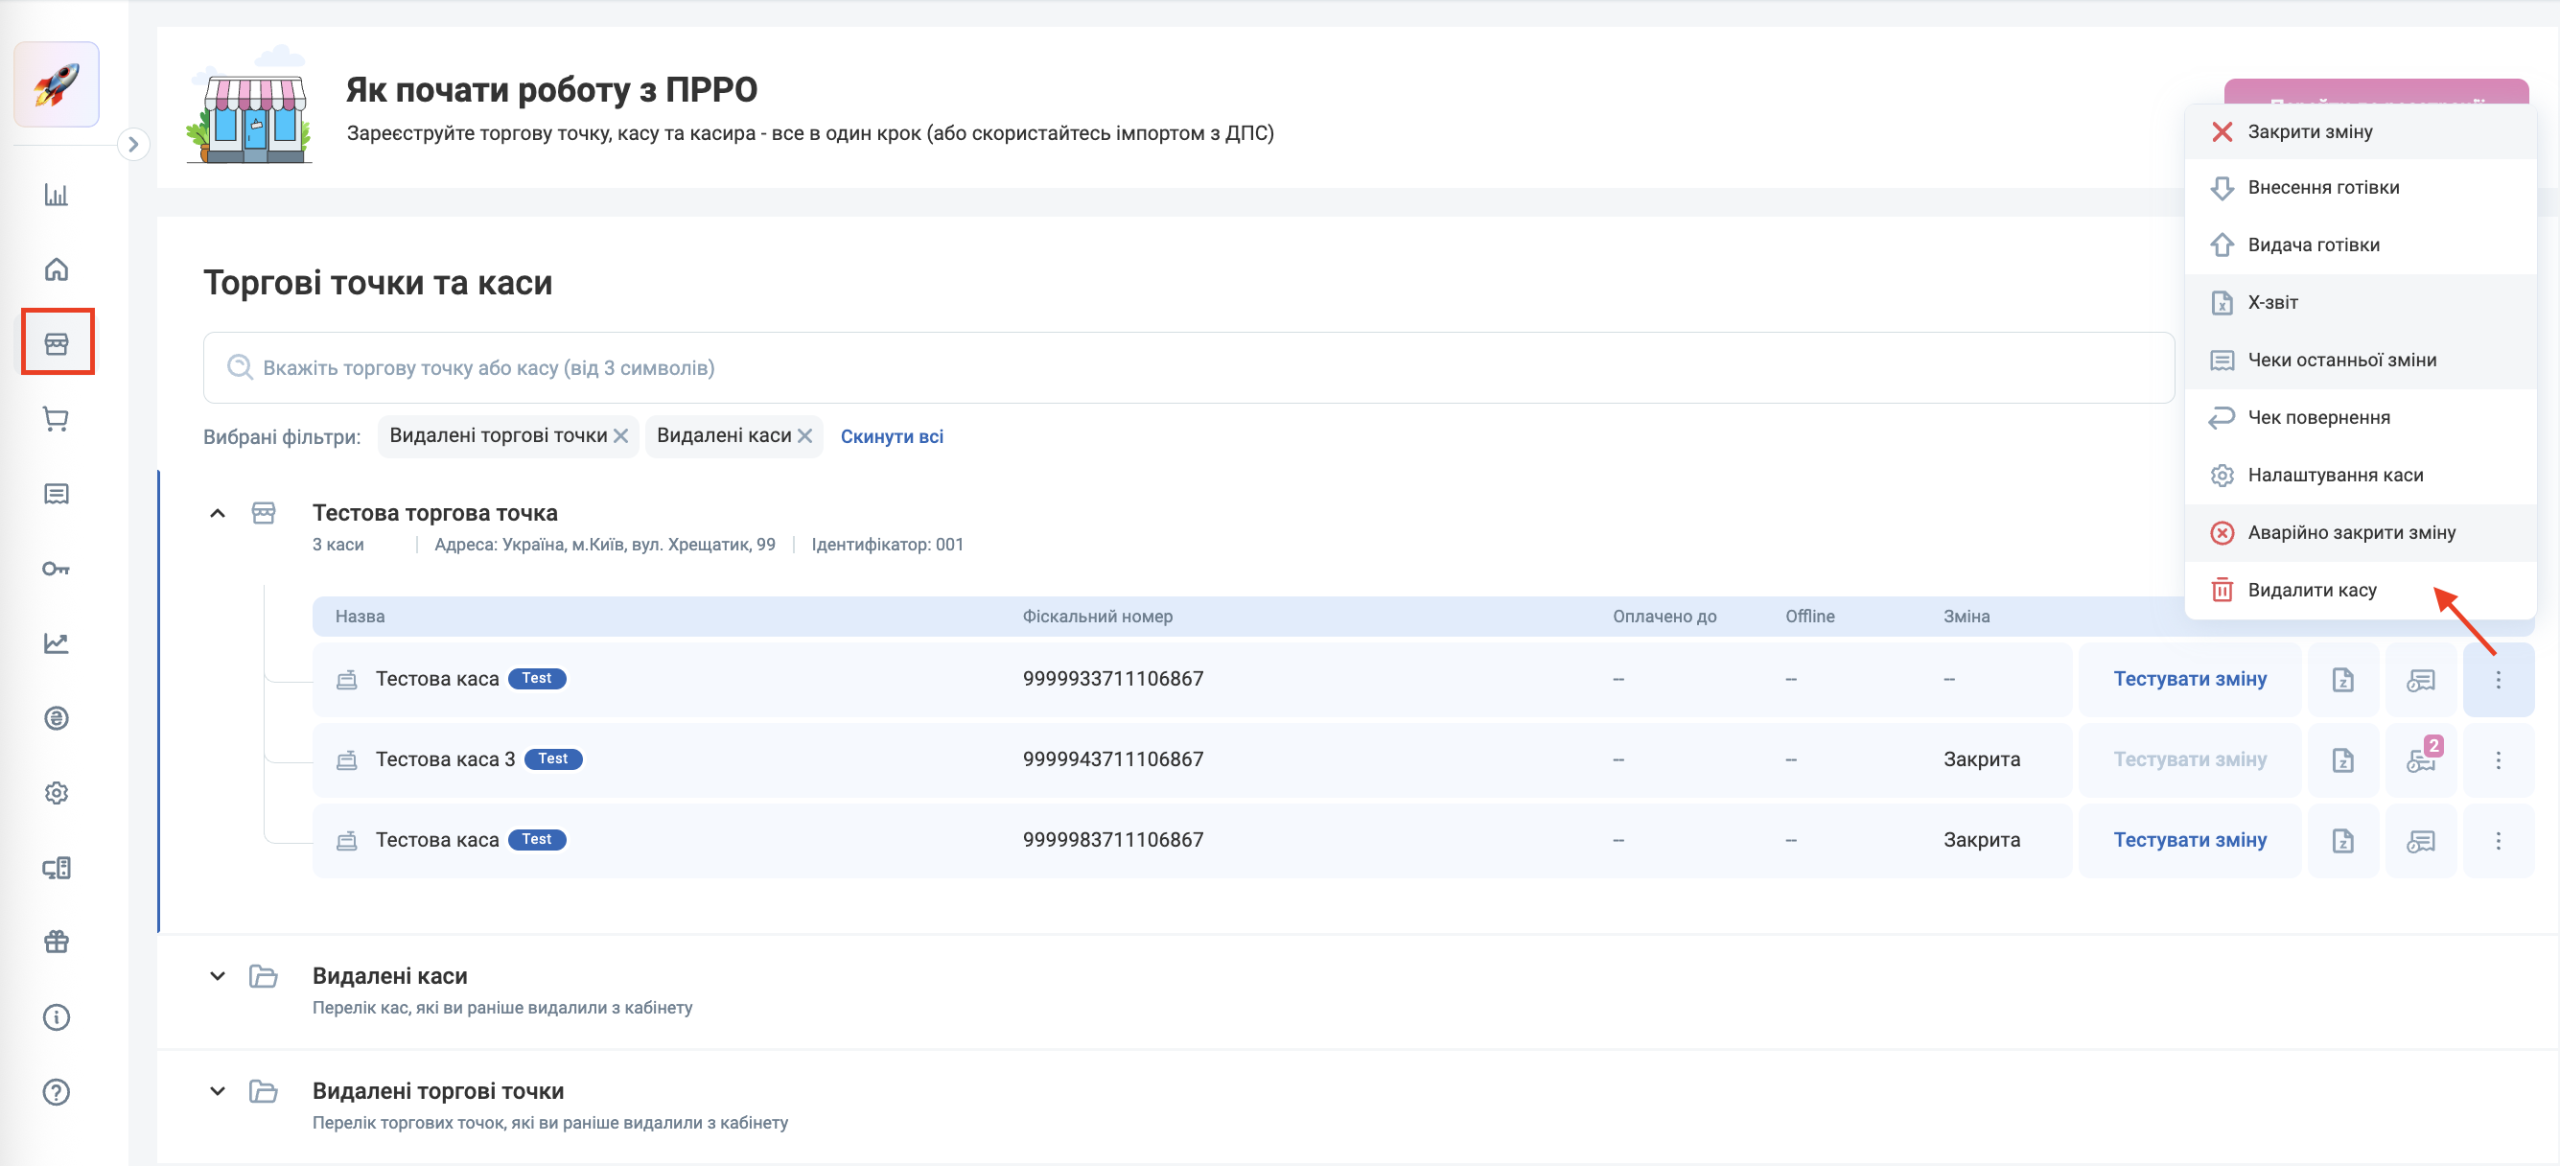Choose Видалити касу from the menu
This screenshot has width=2560, height=1166.
tap(2311, 590)
